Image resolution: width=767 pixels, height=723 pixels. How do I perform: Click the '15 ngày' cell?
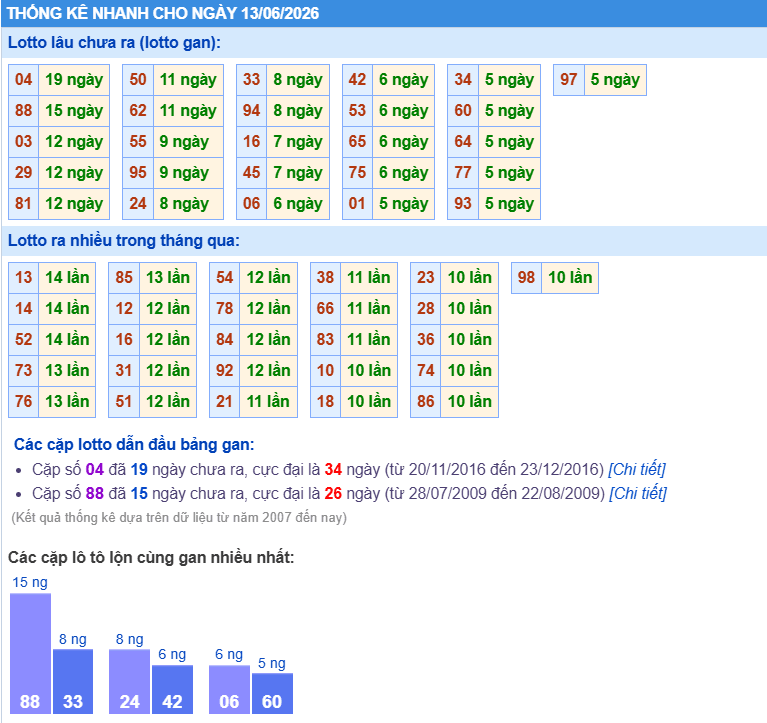click(x=74, y=111)
